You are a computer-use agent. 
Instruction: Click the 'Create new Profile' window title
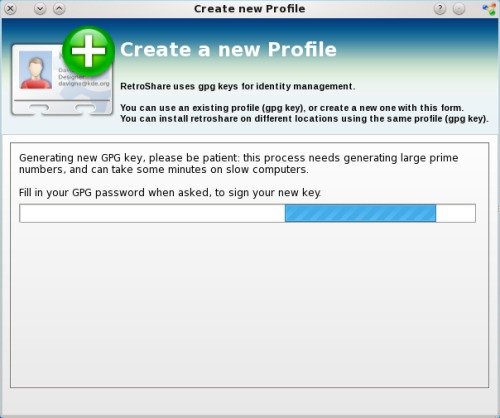click(250, 9)
